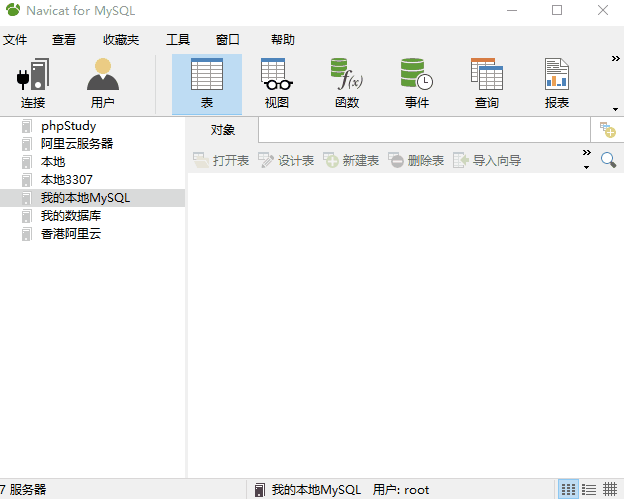The image size is (624, 499).
Task: Switch to the 视图 (View) objects icon
Action: pos(277,84)
